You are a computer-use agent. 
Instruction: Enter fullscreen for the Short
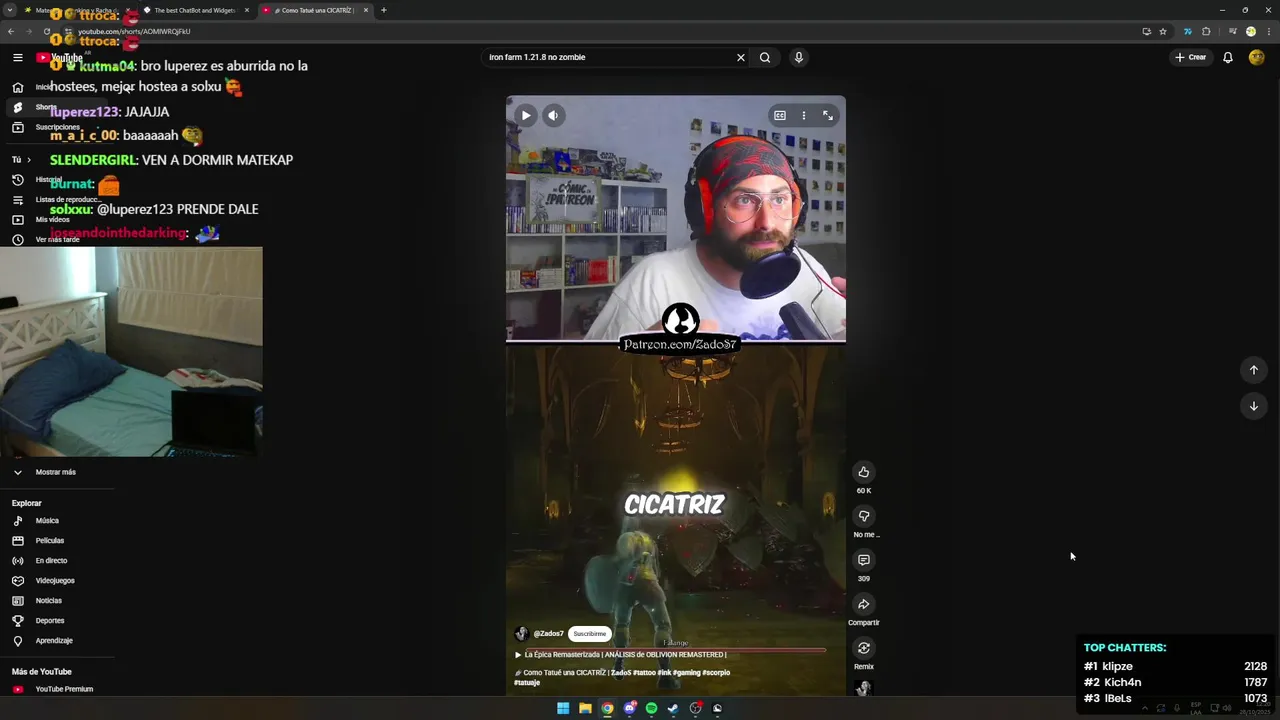[x=828, y=115]
